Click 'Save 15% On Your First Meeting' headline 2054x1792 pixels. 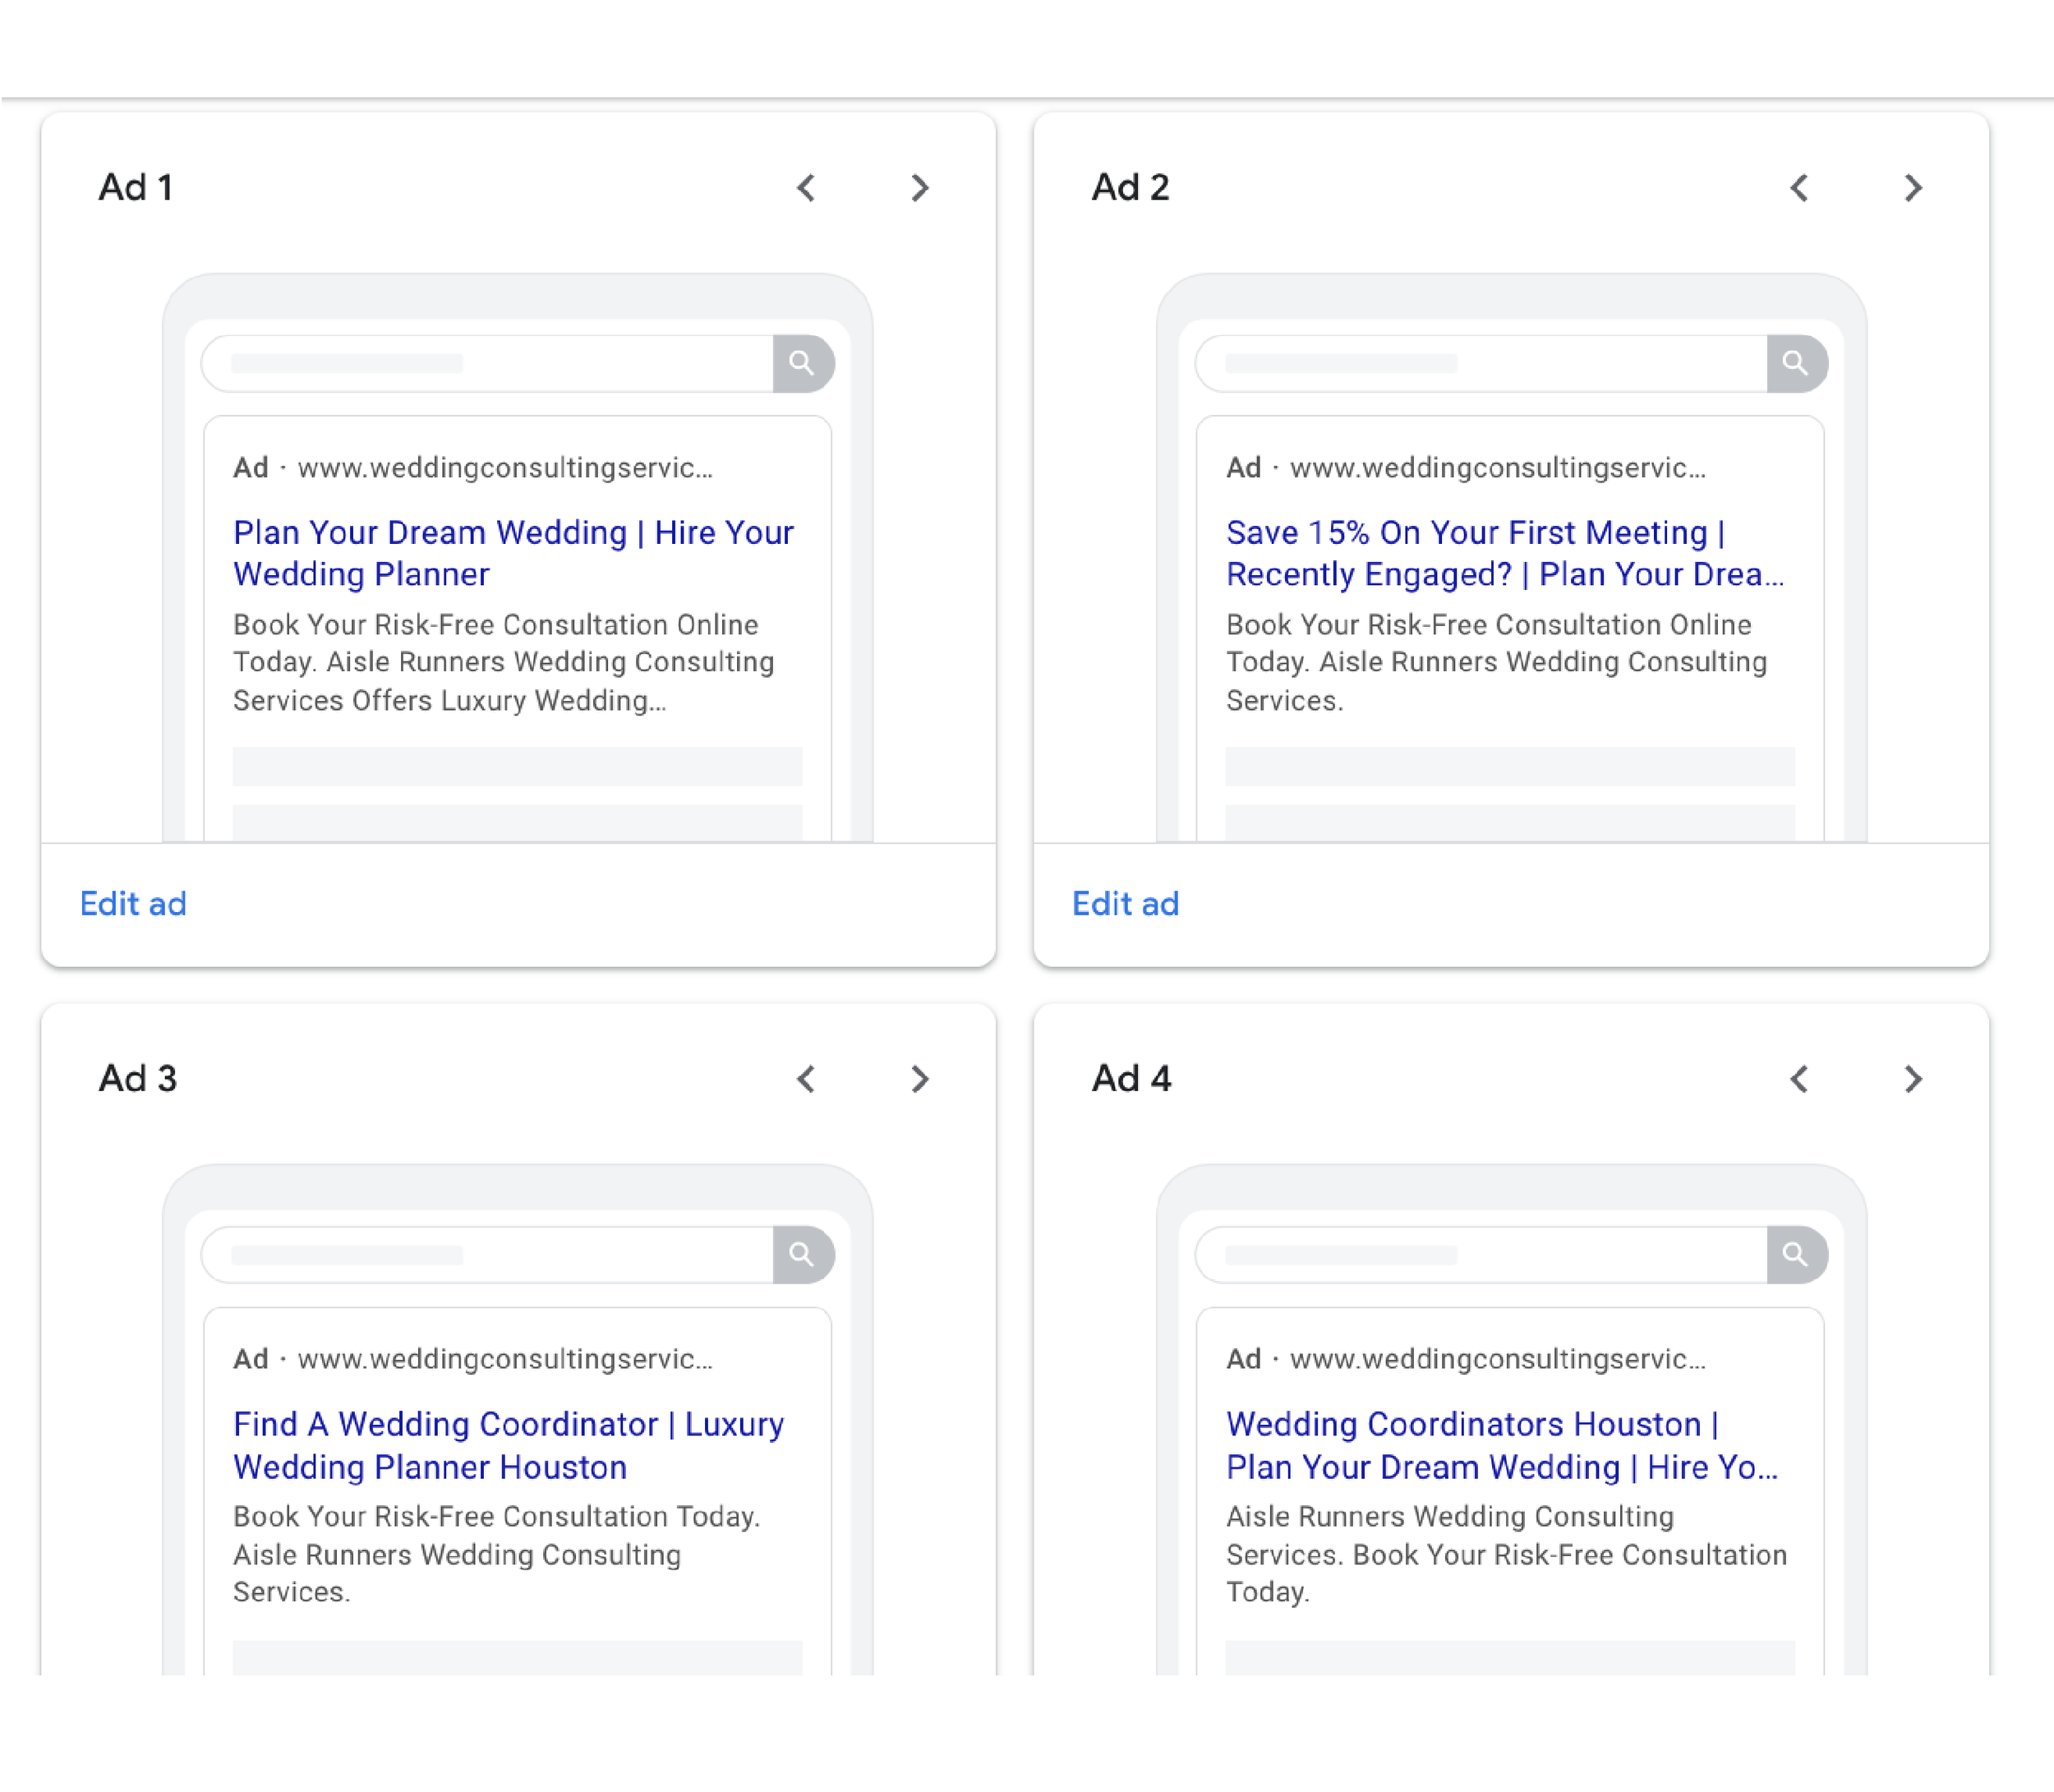click(x=1467, y=533)
